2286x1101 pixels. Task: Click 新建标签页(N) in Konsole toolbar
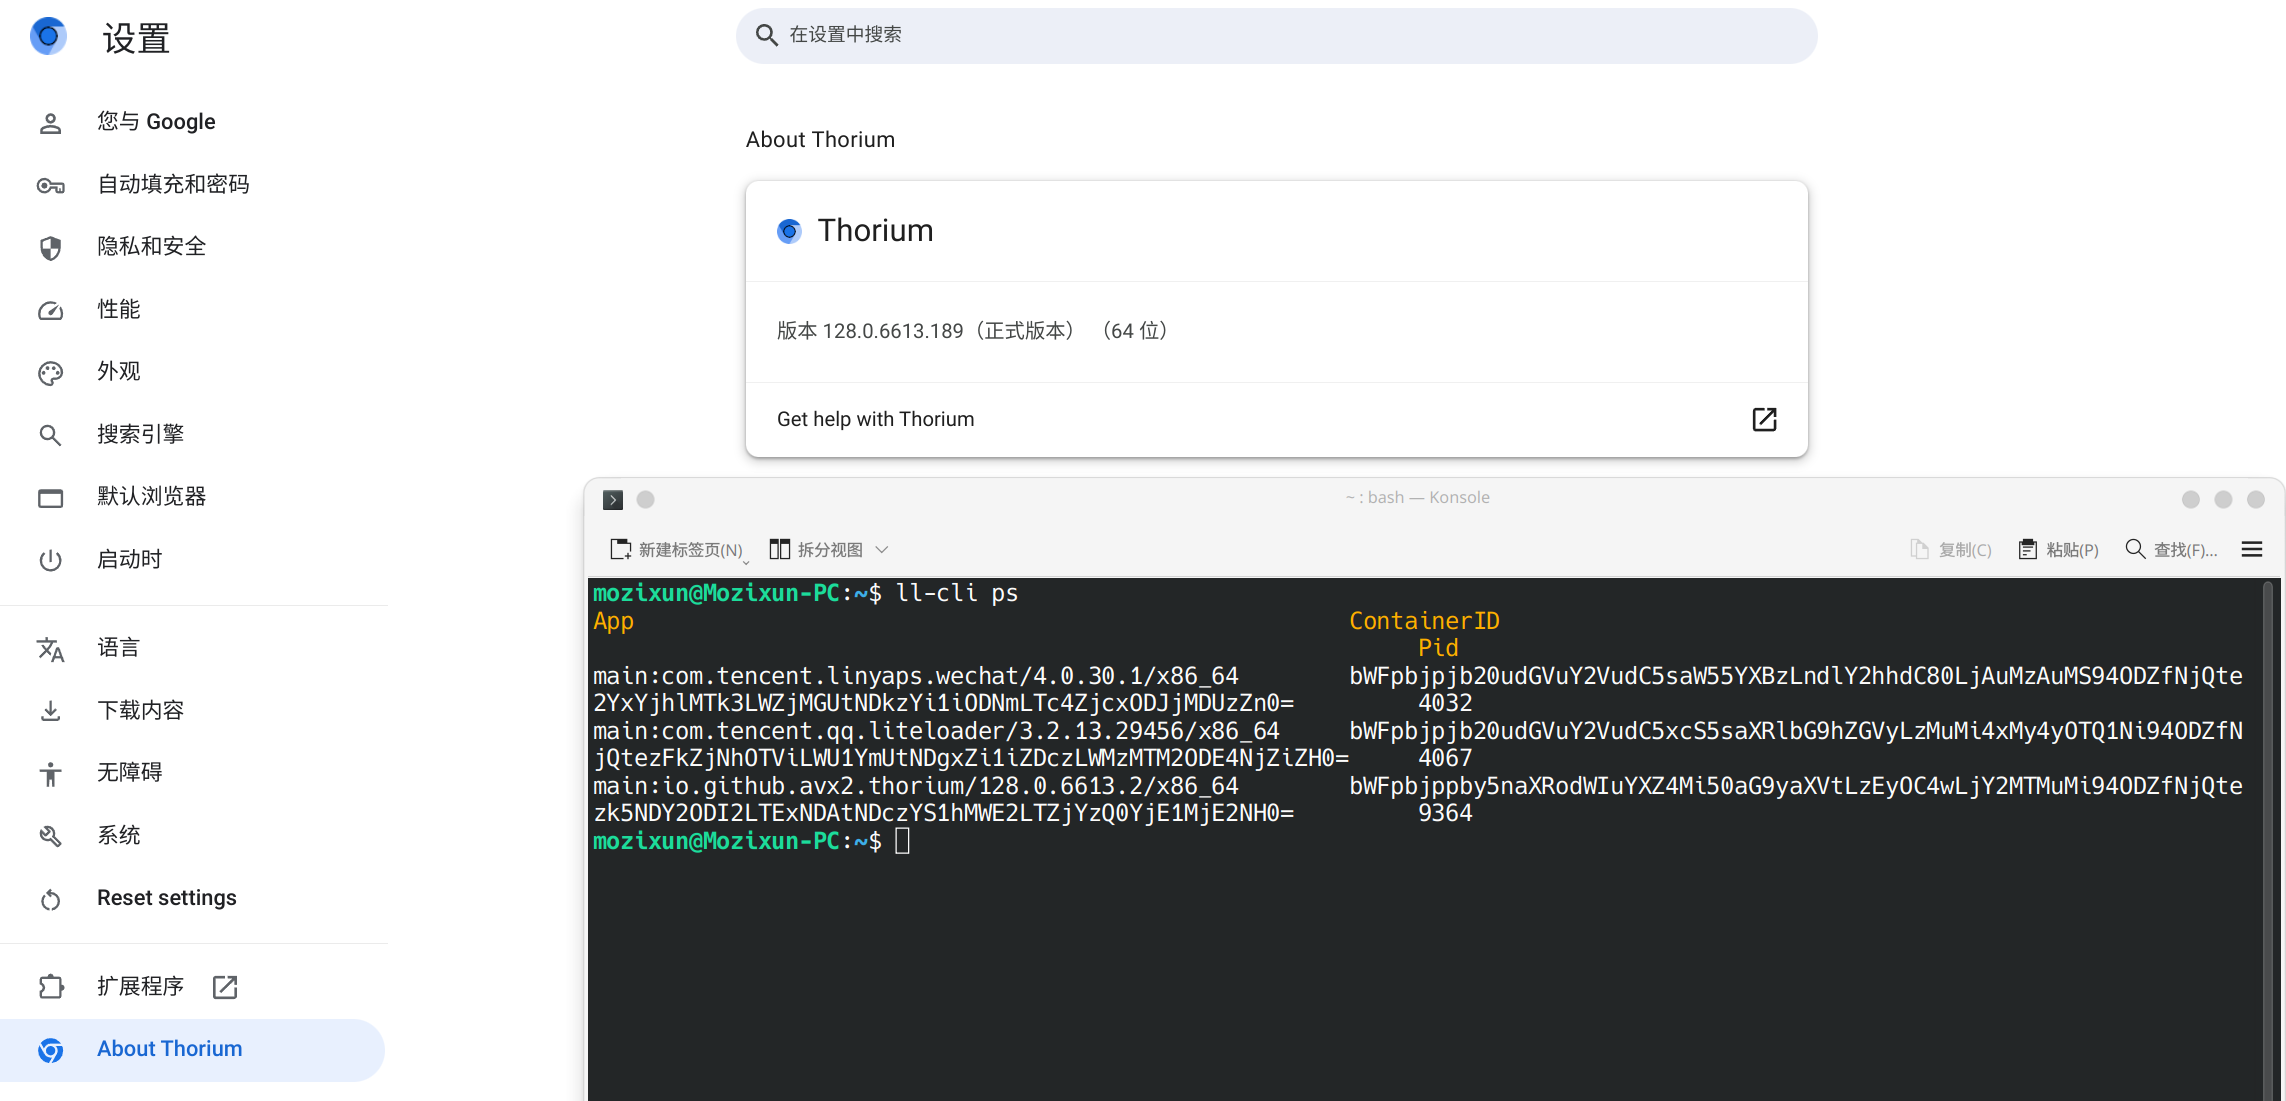(677, 550)
